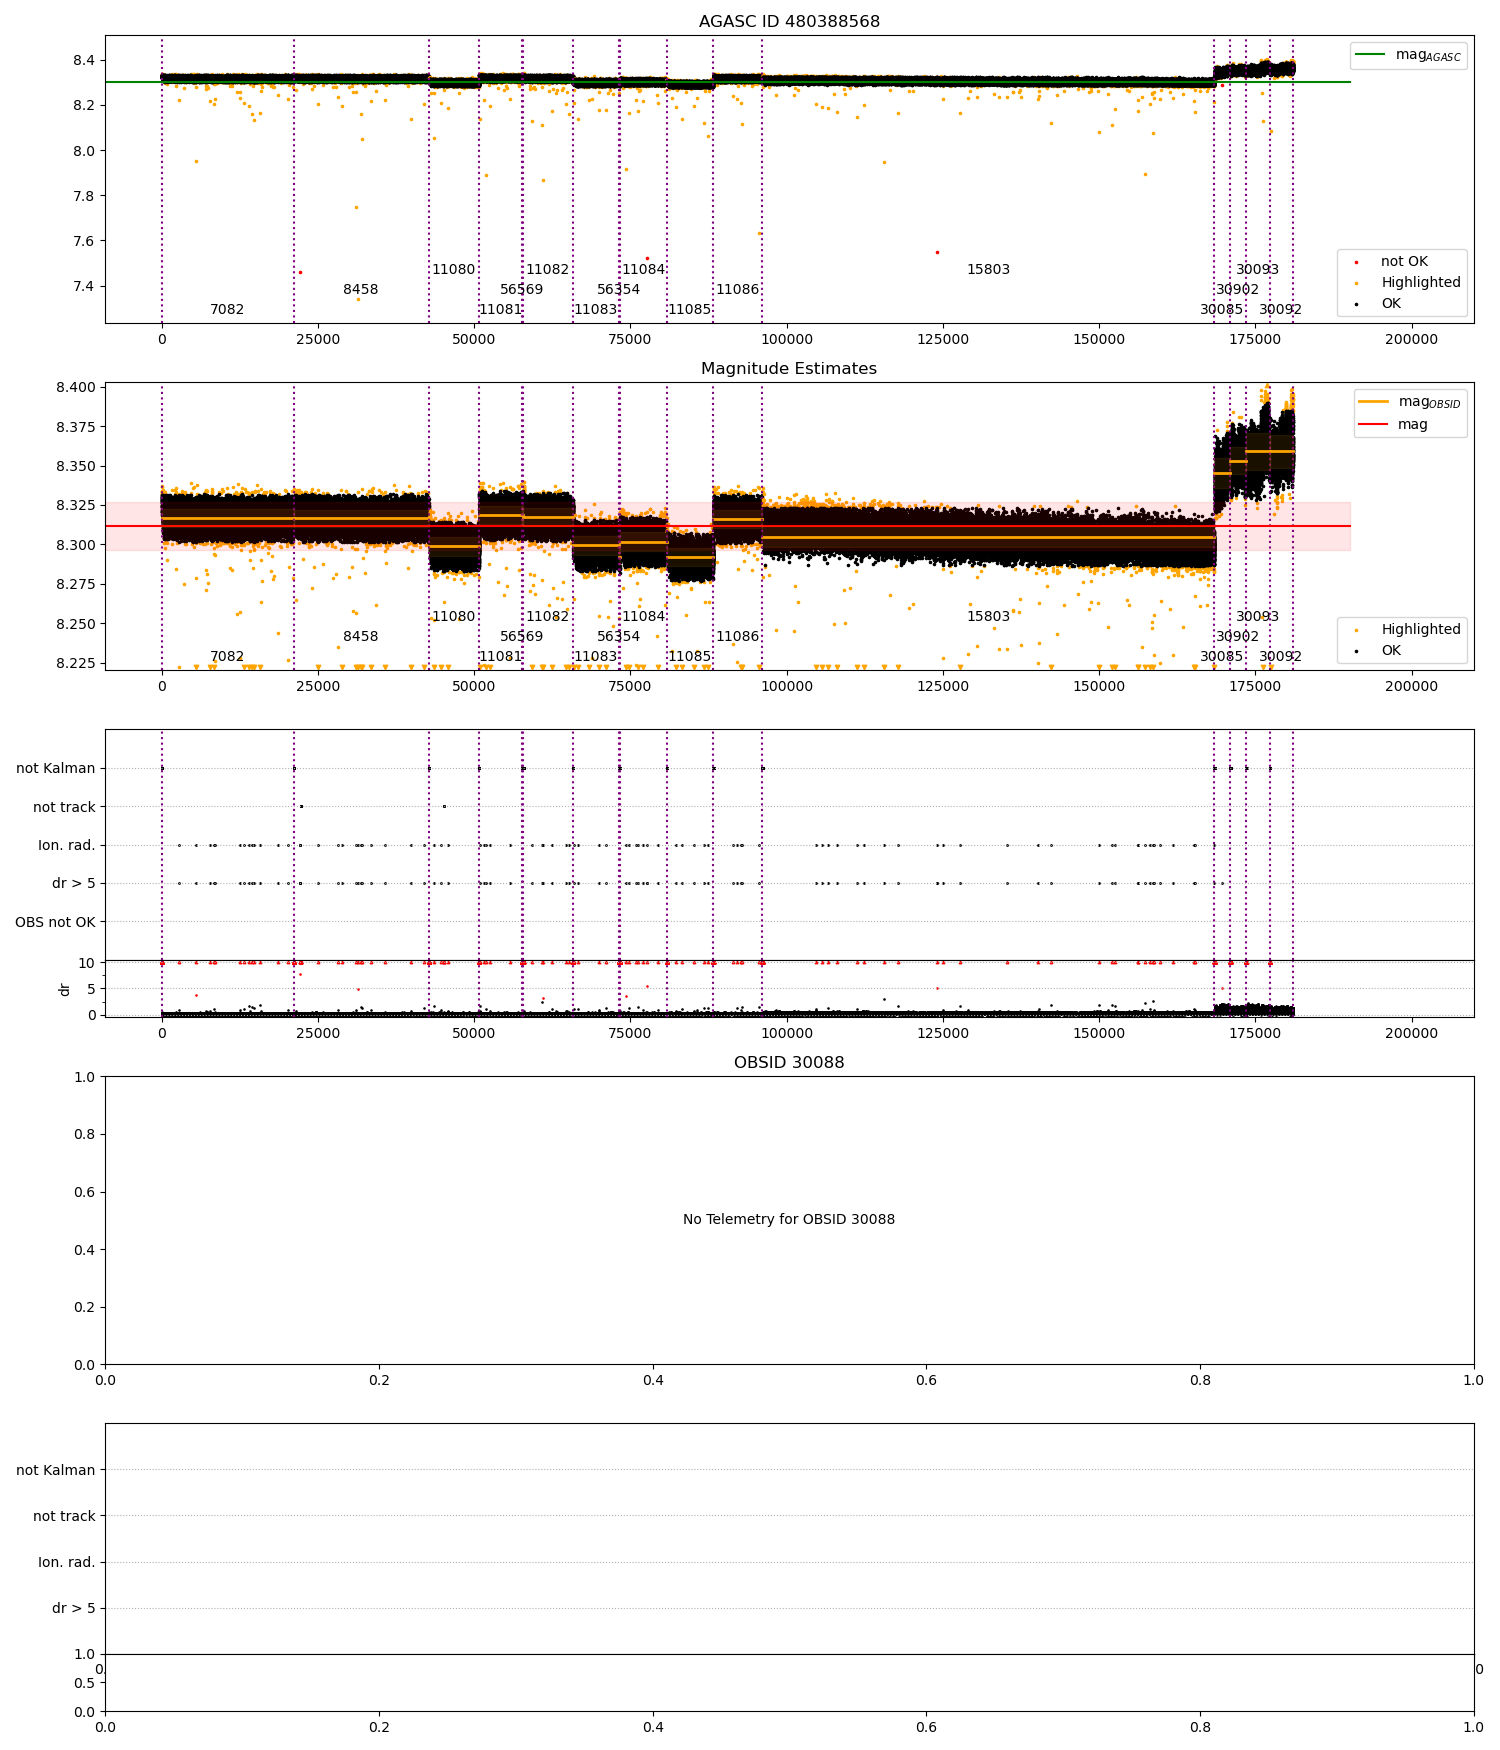The image size is (1500, 1750).
Task: Select 'OK' legend entry in Magnitude Estimates plot
Action: pyautogui.click(x=1391, y=650)
